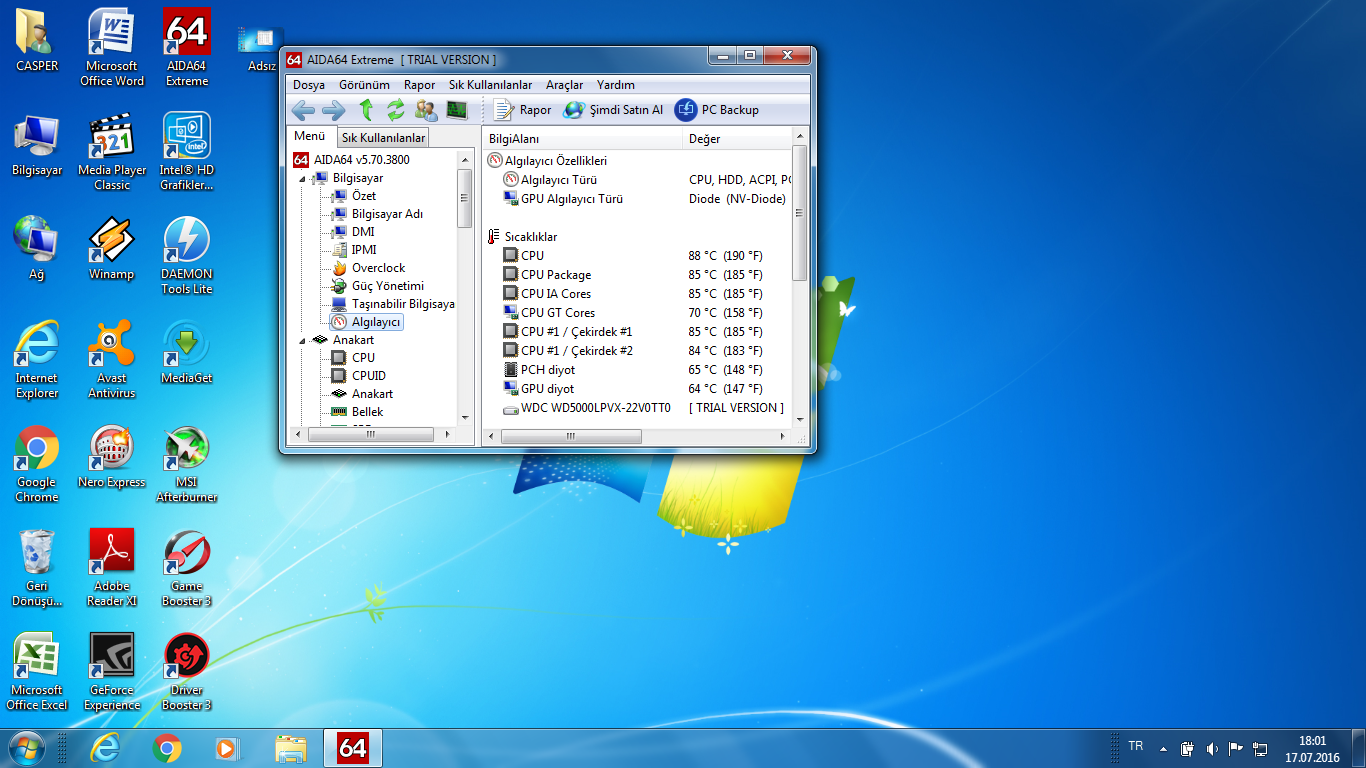Open the Windows Start button

click(27, 747)
